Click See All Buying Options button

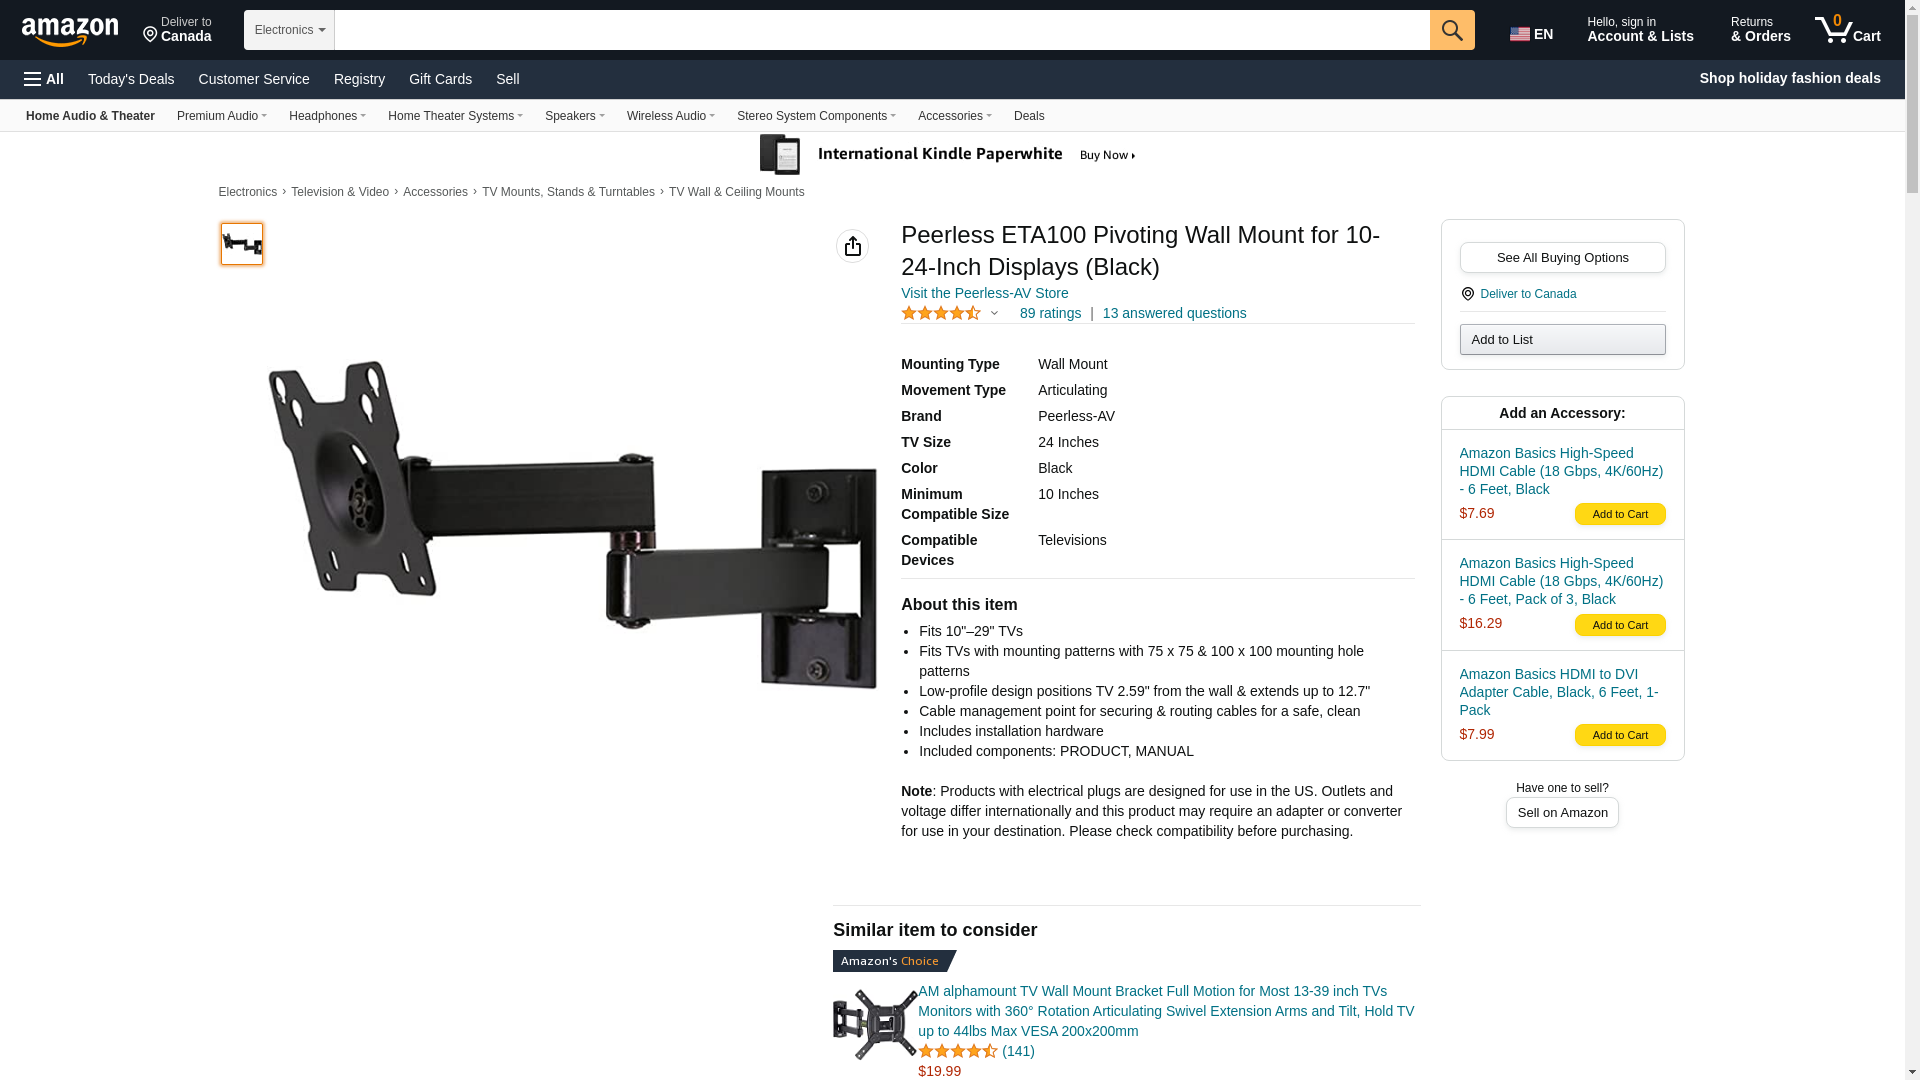pyautogui.click(x=1562, y=258)
